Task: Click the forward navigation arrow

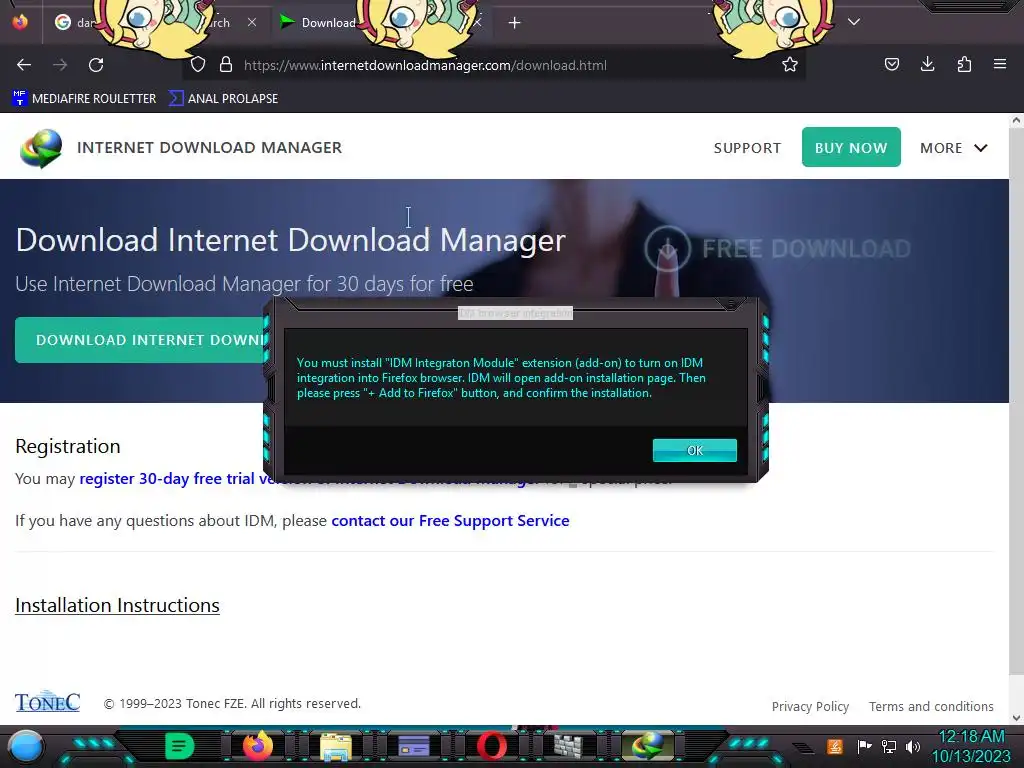Action: [x=60, y=65]
